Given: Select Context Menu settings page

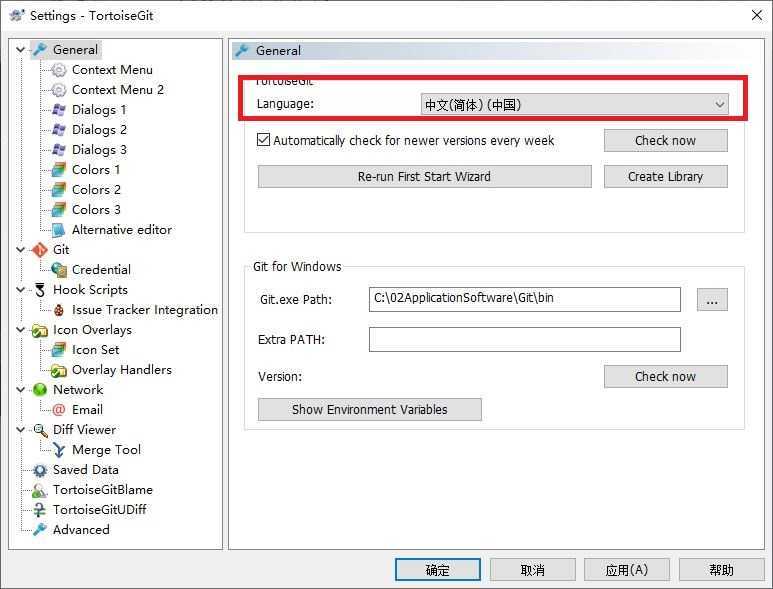Looking at the screenshot, I should click(112, 70).
